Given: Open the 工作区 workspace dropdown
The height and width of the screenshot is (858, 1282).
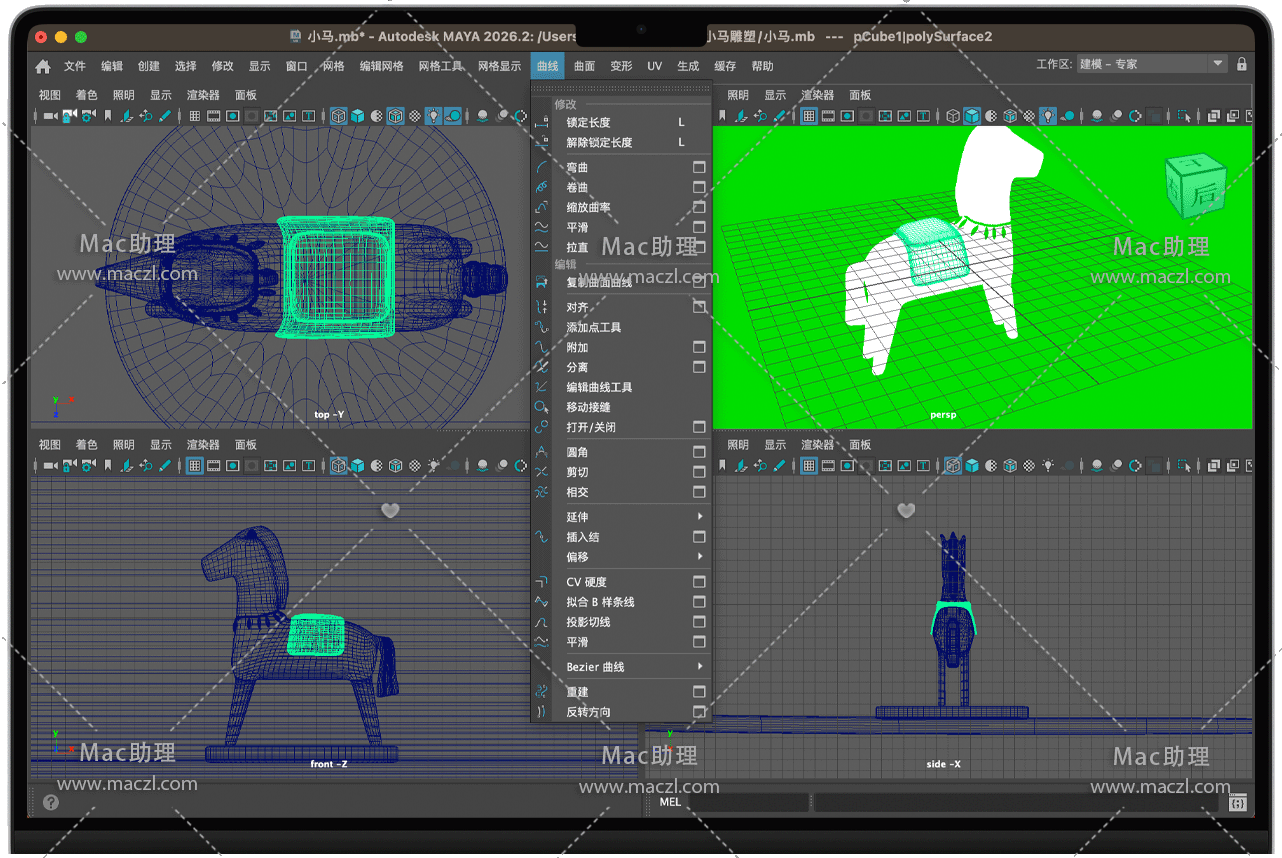Looking at the screenshot, I should tap(1152, 64).
